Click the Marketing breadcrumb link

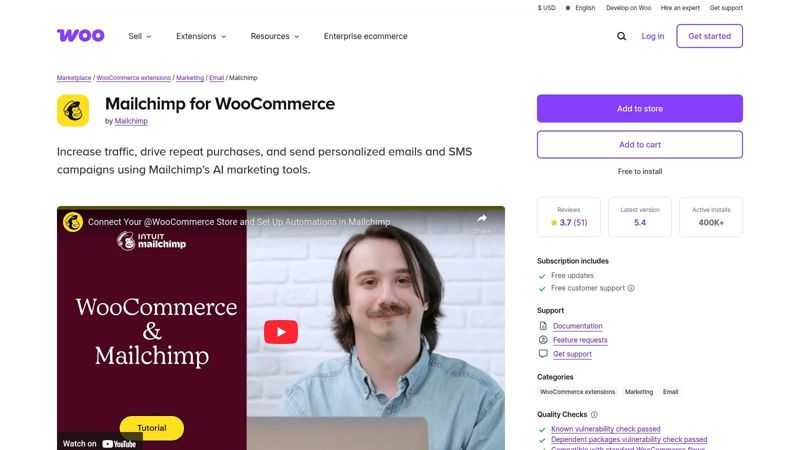[190, 78]
